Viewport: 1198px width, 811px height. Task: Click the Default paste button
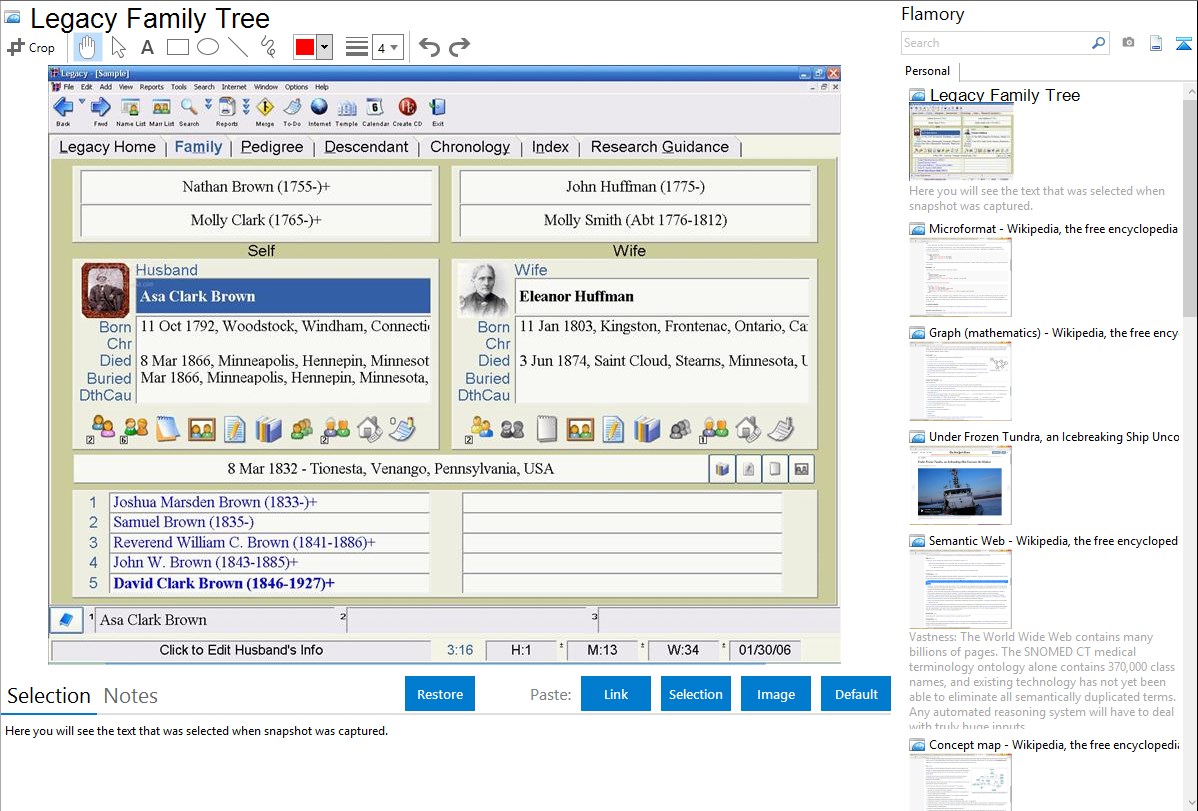point(856,694)
